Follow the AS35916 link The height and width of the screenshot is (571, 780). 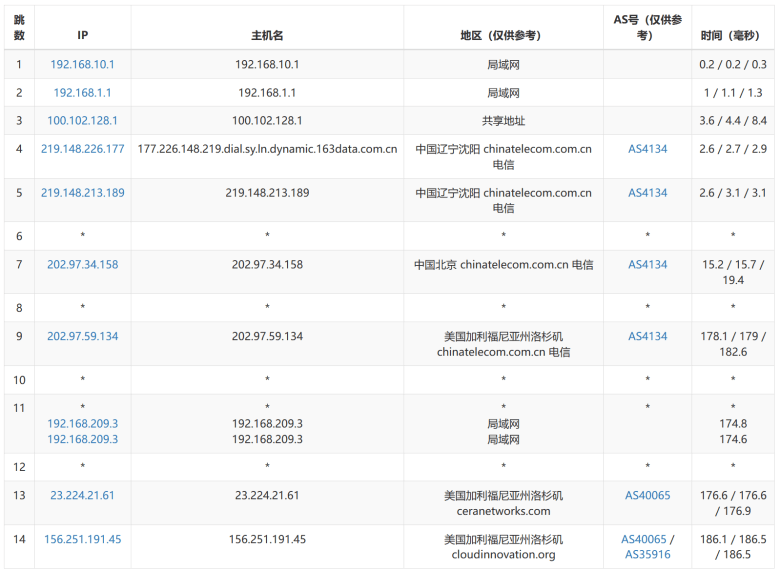[x=648, y=555]
